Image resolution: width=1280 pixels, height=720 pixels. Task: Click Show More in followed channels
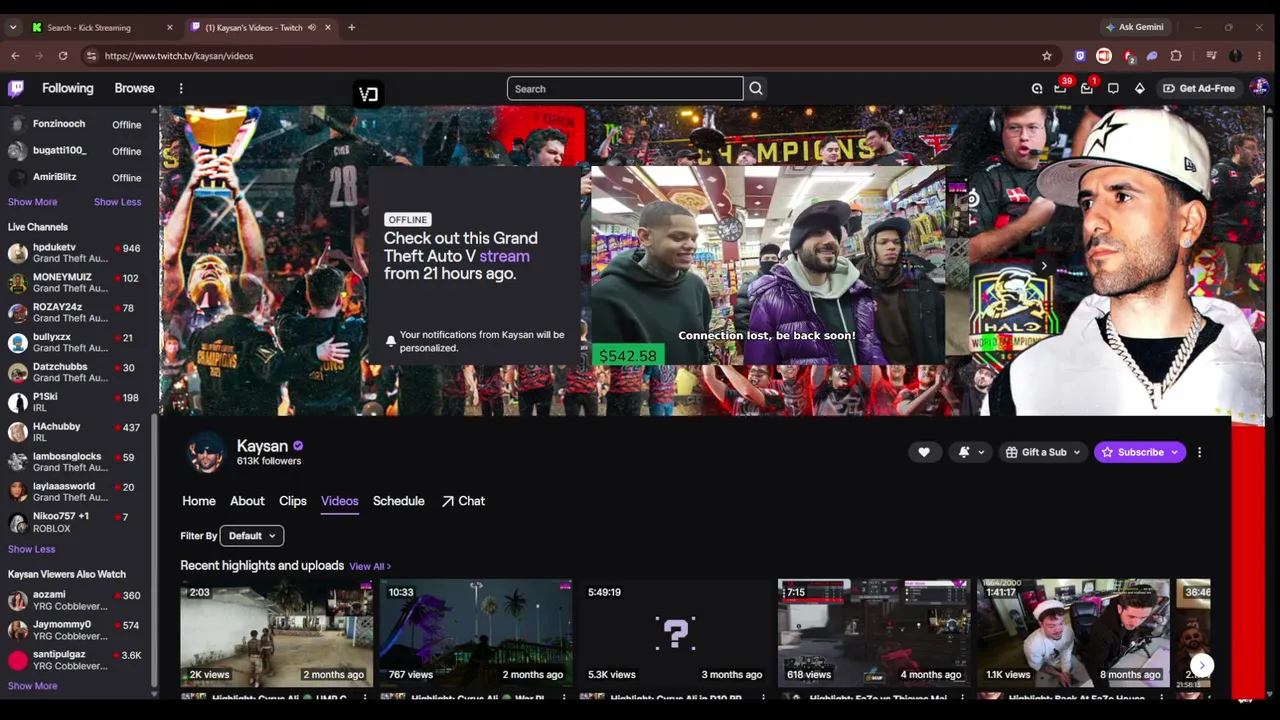[33, 202]
